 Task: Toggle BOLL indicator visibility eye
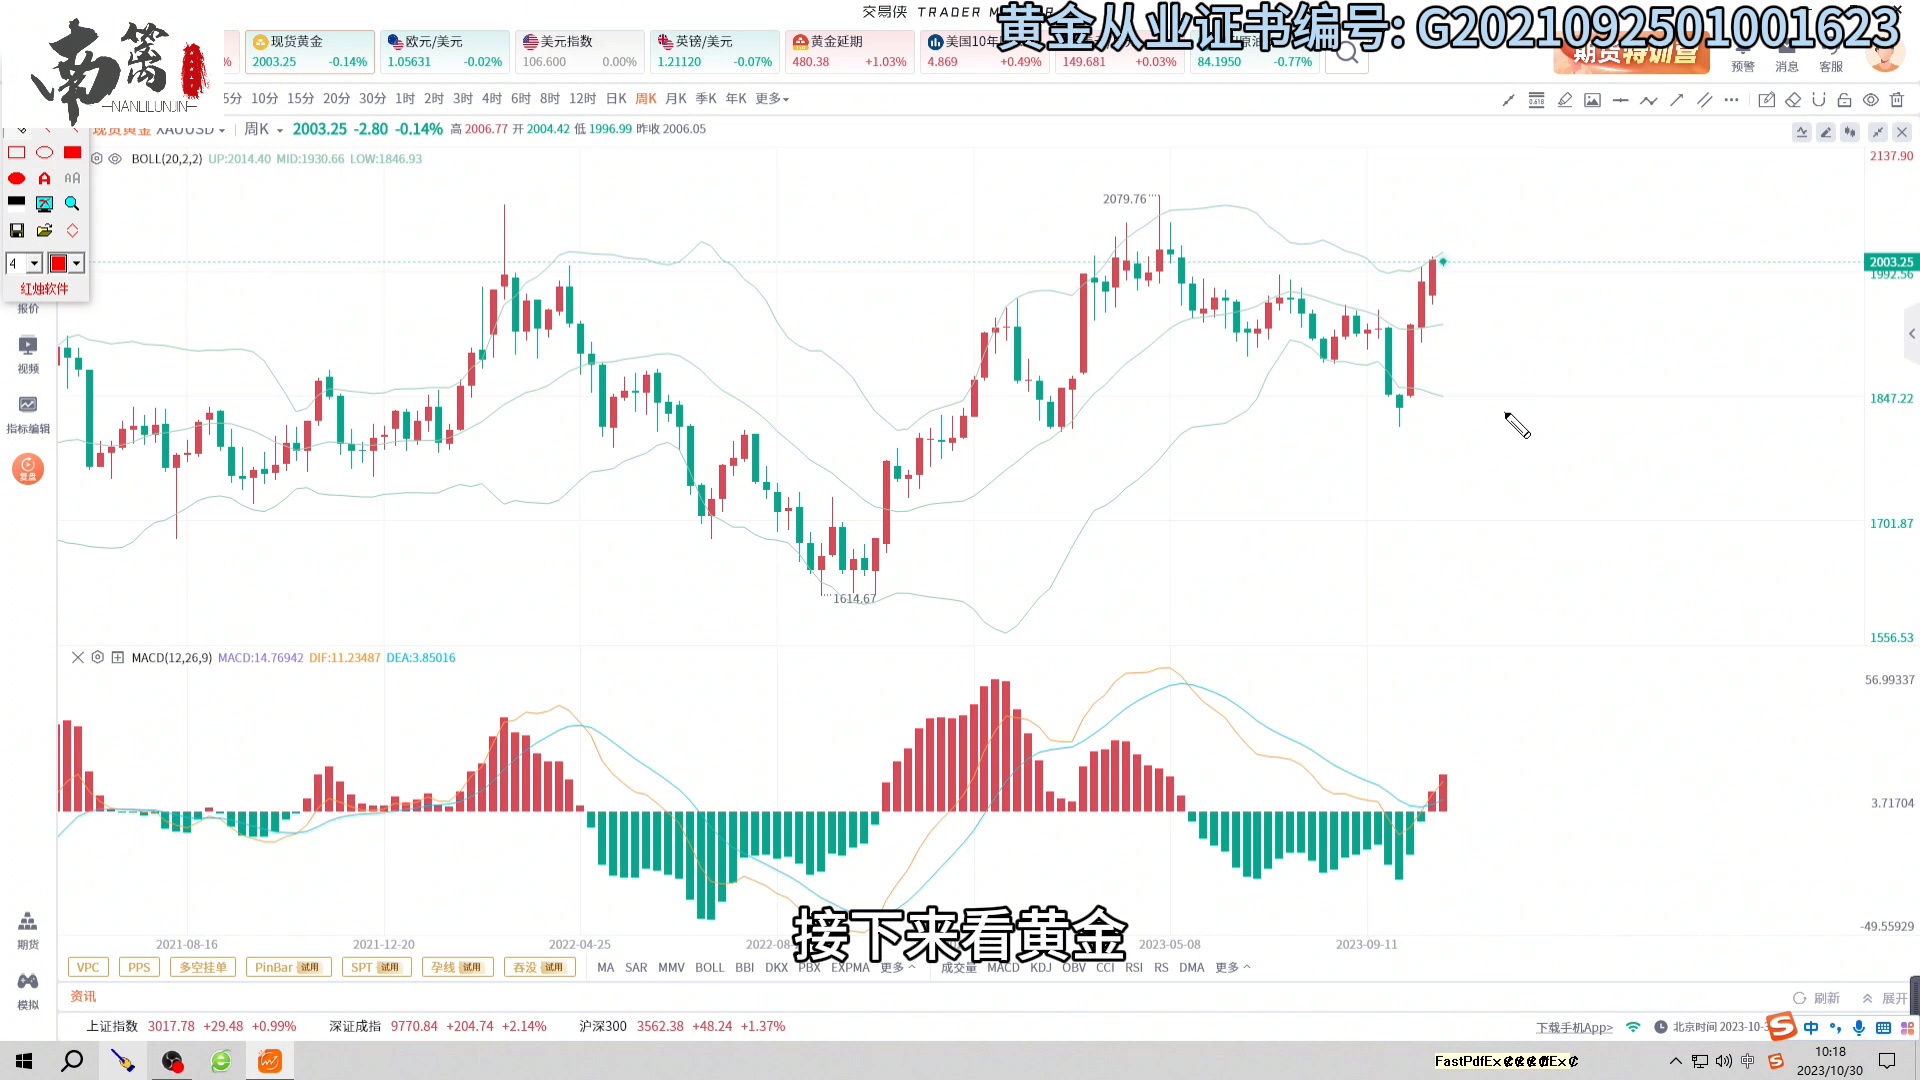115,159
